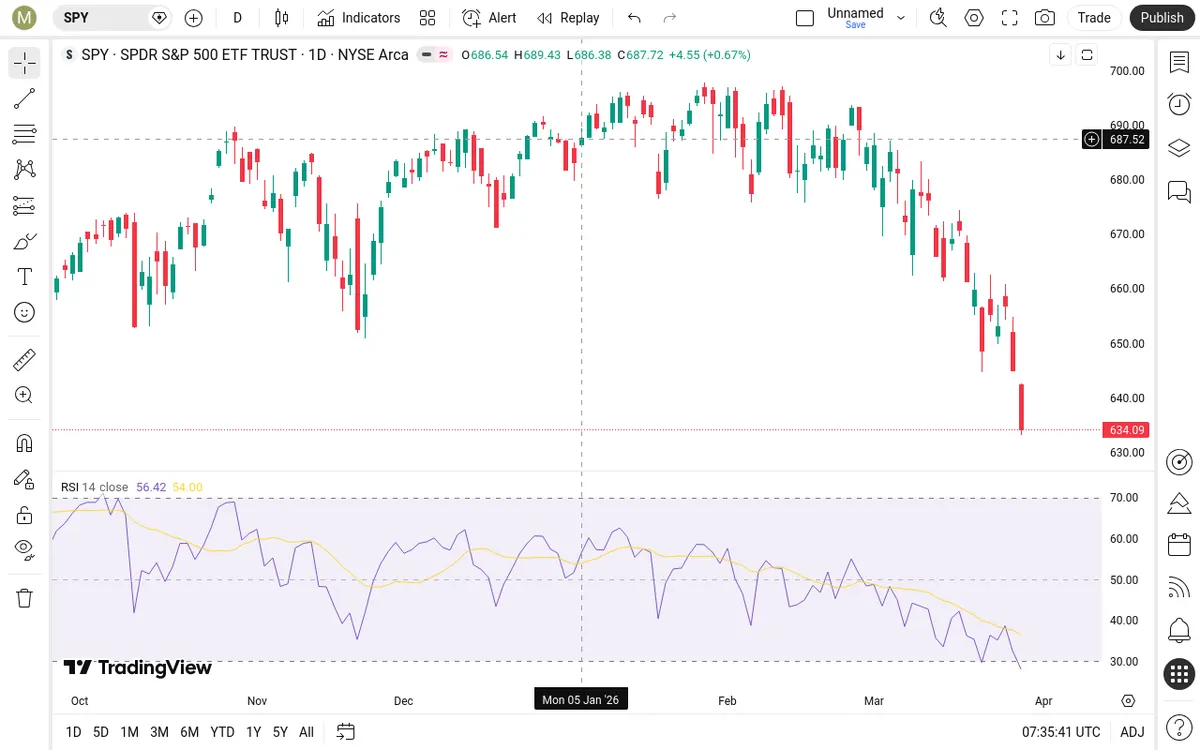Select the Text annotation tool
Image resolution: width=1200 pixels, height=750 pixels.
(25, 277)
